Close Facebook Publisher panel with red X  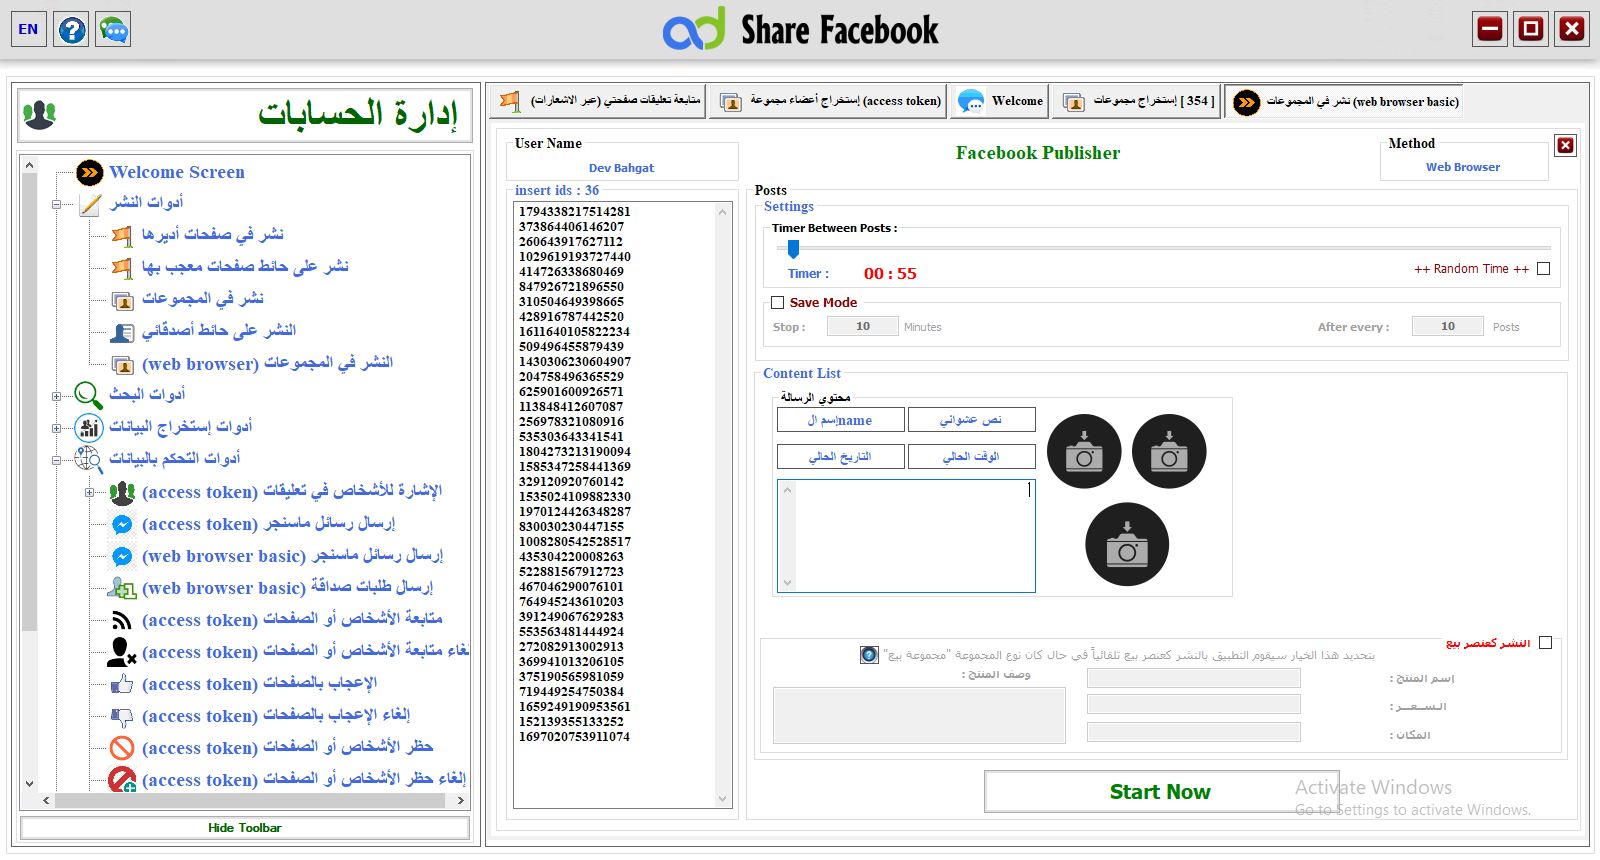pos(1566,145)
